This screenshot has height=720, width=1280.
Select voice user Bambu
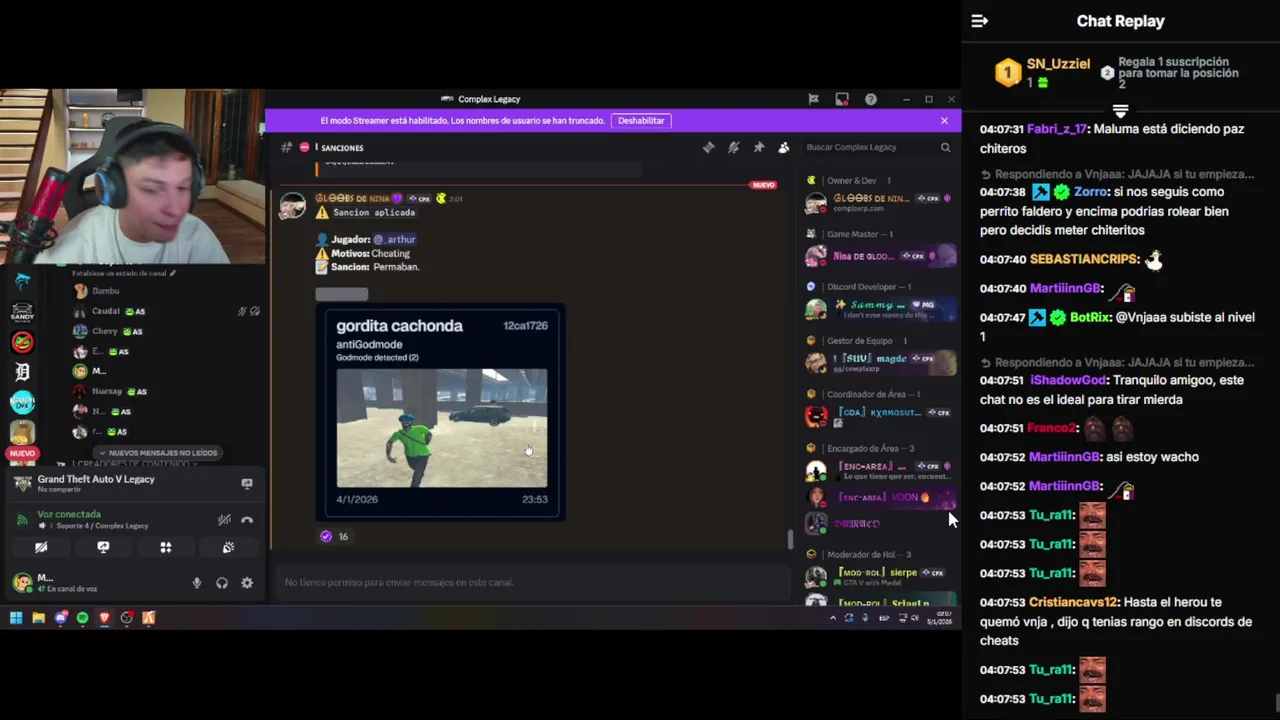105,291
